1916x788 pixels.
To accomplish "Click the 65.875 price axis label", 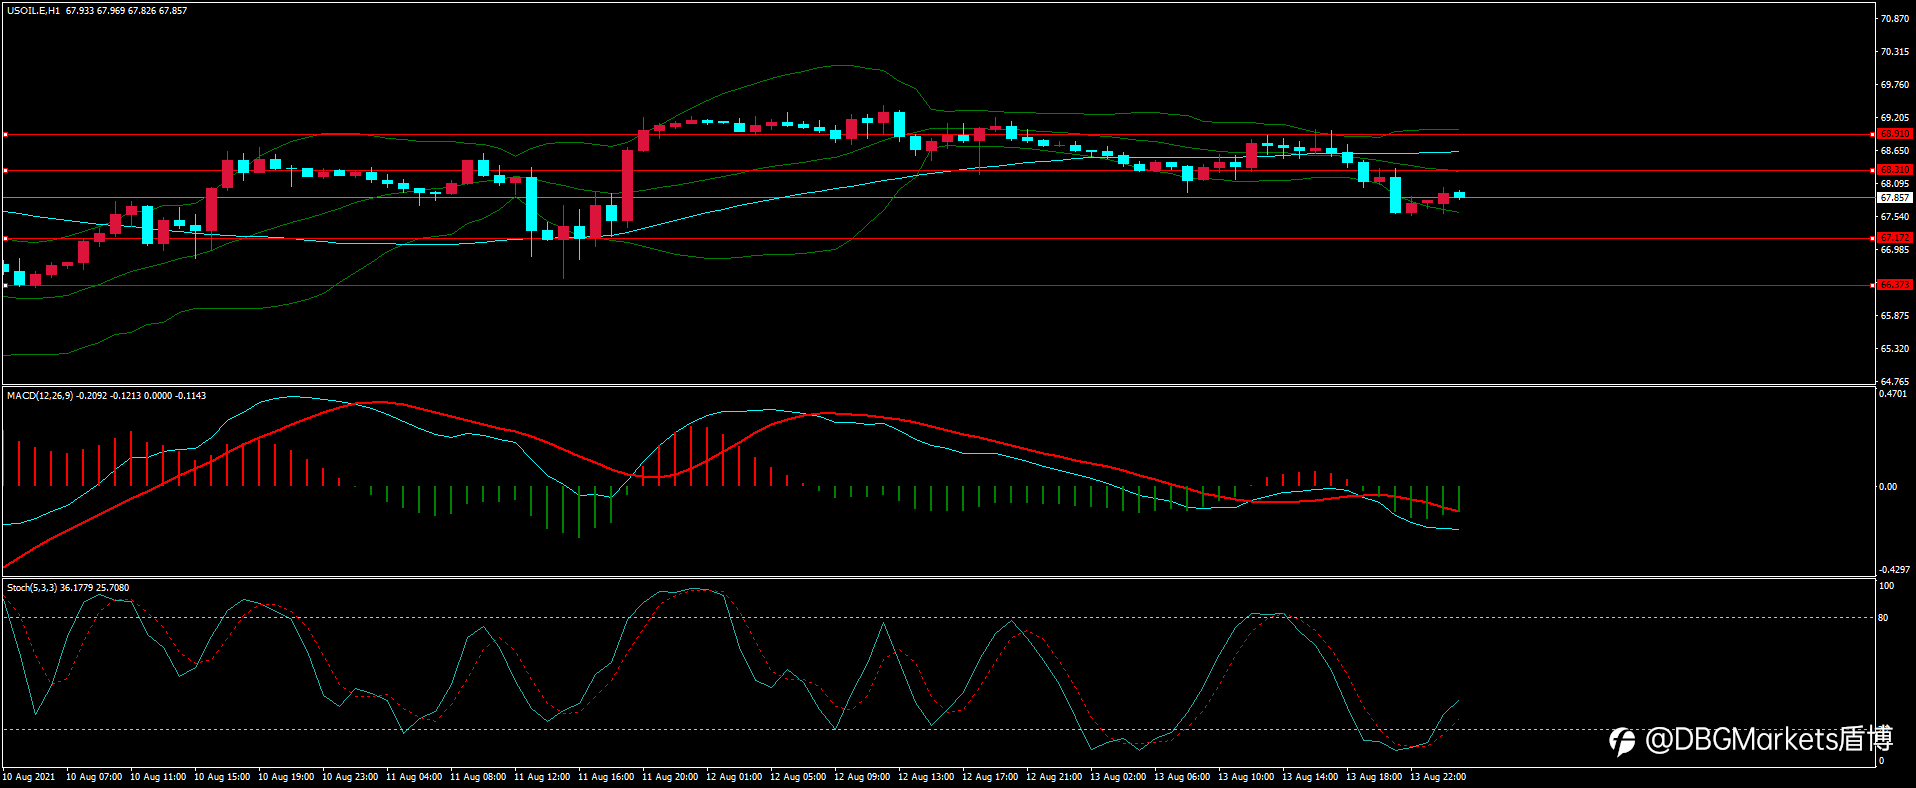I will point(1895,316).
